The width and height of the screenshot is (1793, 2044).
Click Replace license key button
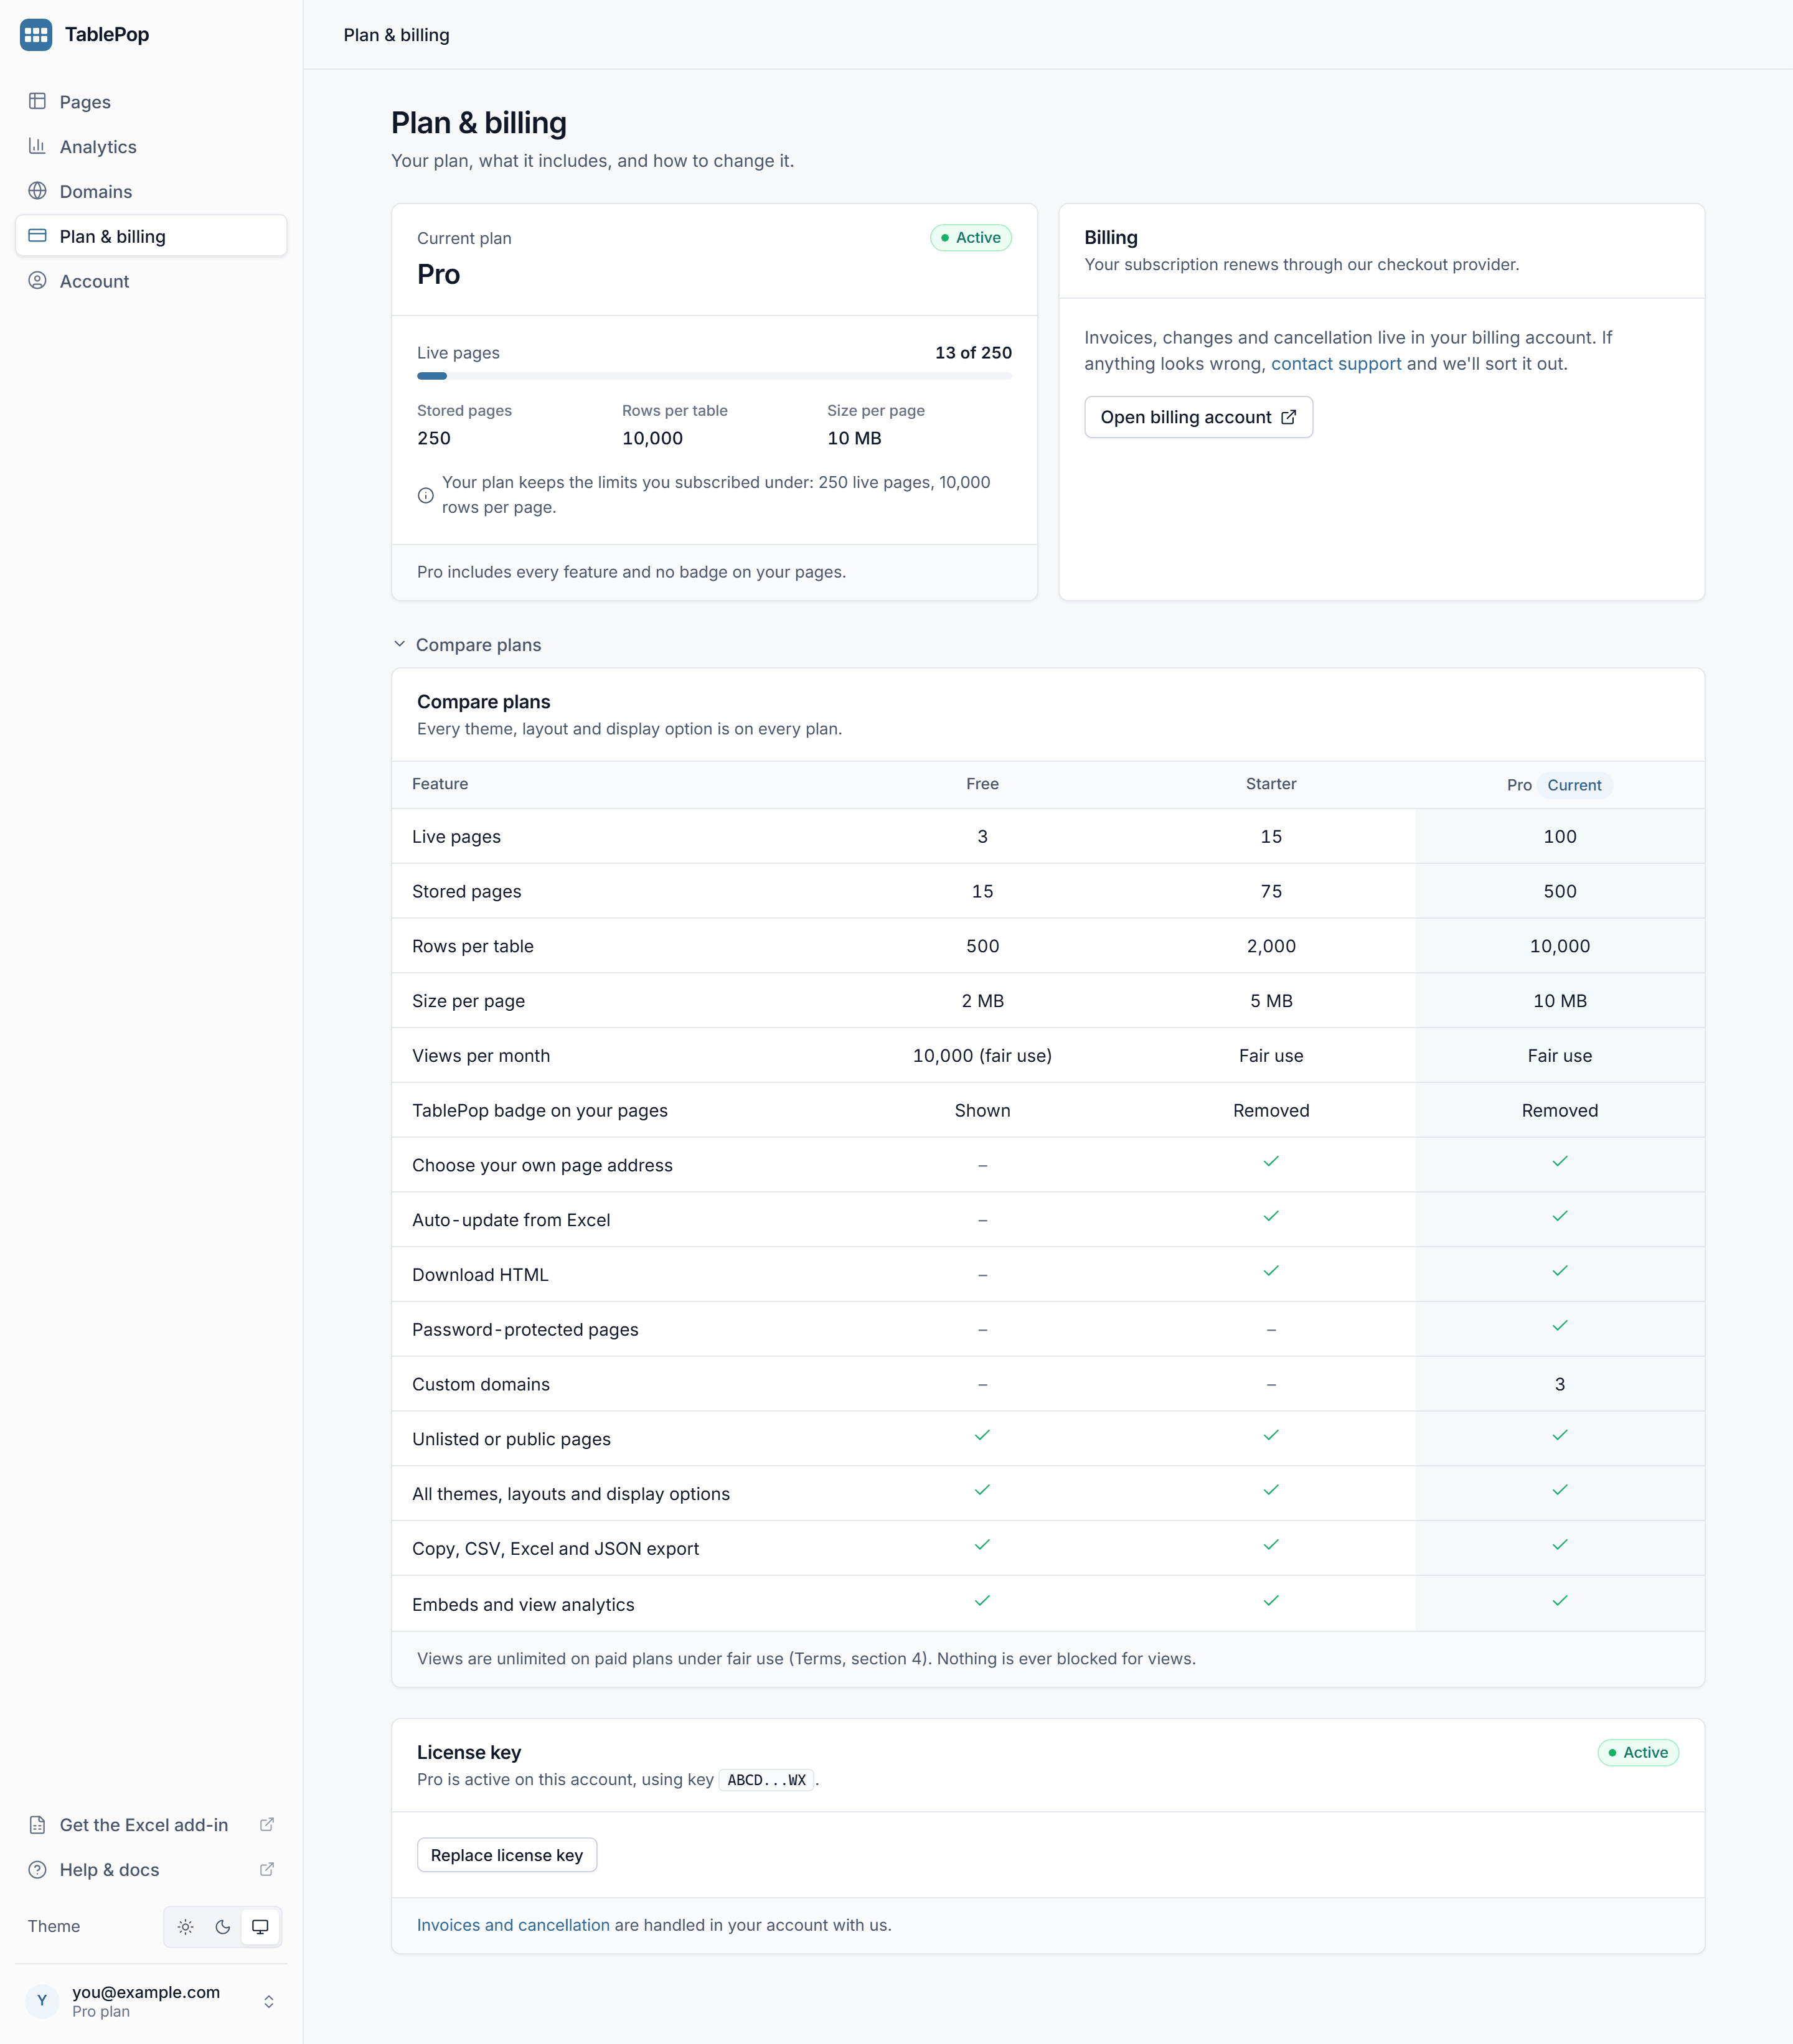click(507, 1855)
